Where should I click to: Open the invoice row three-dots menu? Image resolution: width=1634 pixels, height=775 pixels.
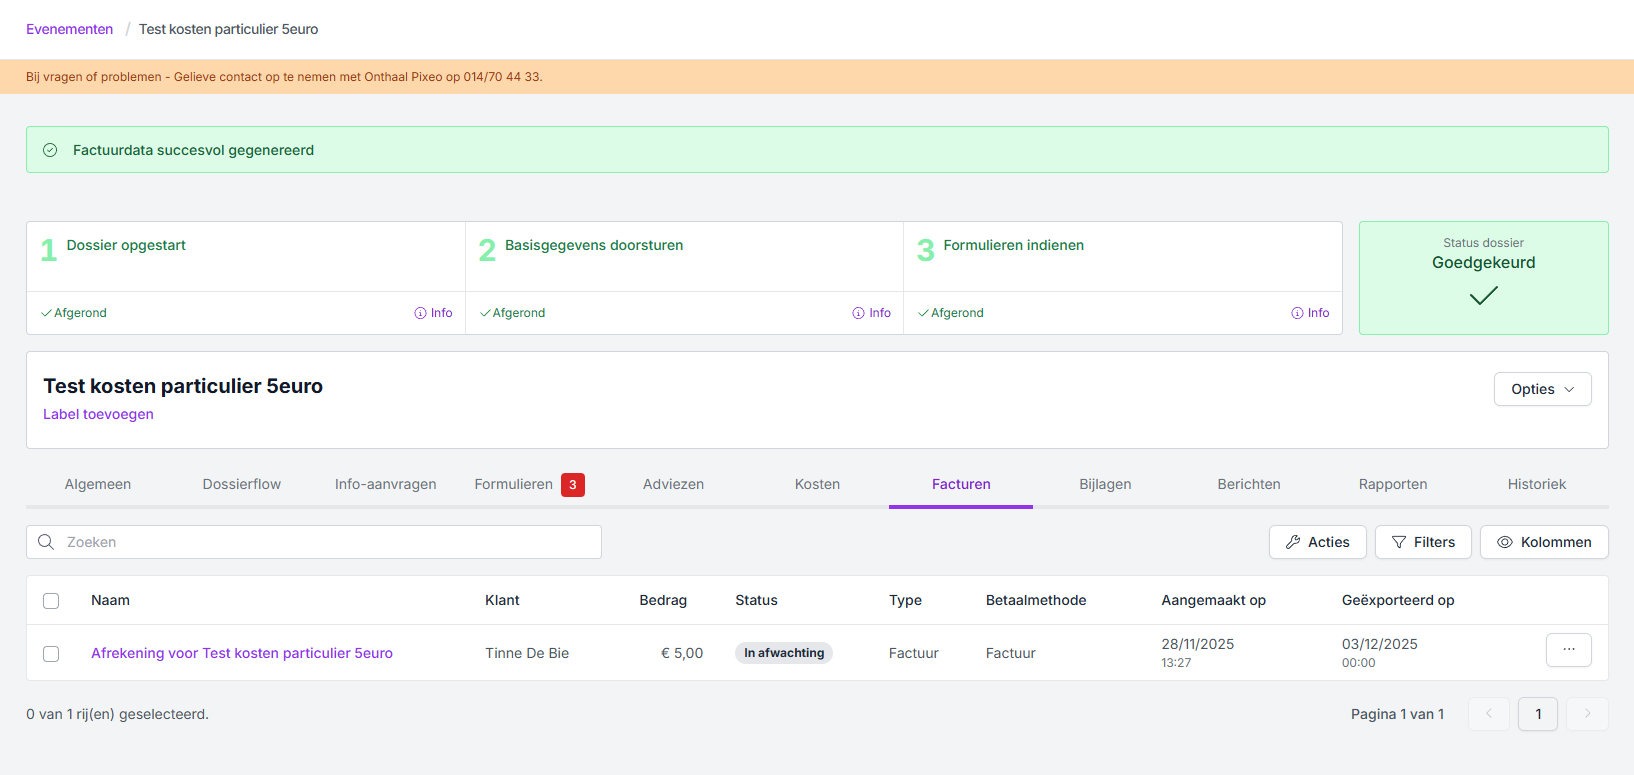1568,650
